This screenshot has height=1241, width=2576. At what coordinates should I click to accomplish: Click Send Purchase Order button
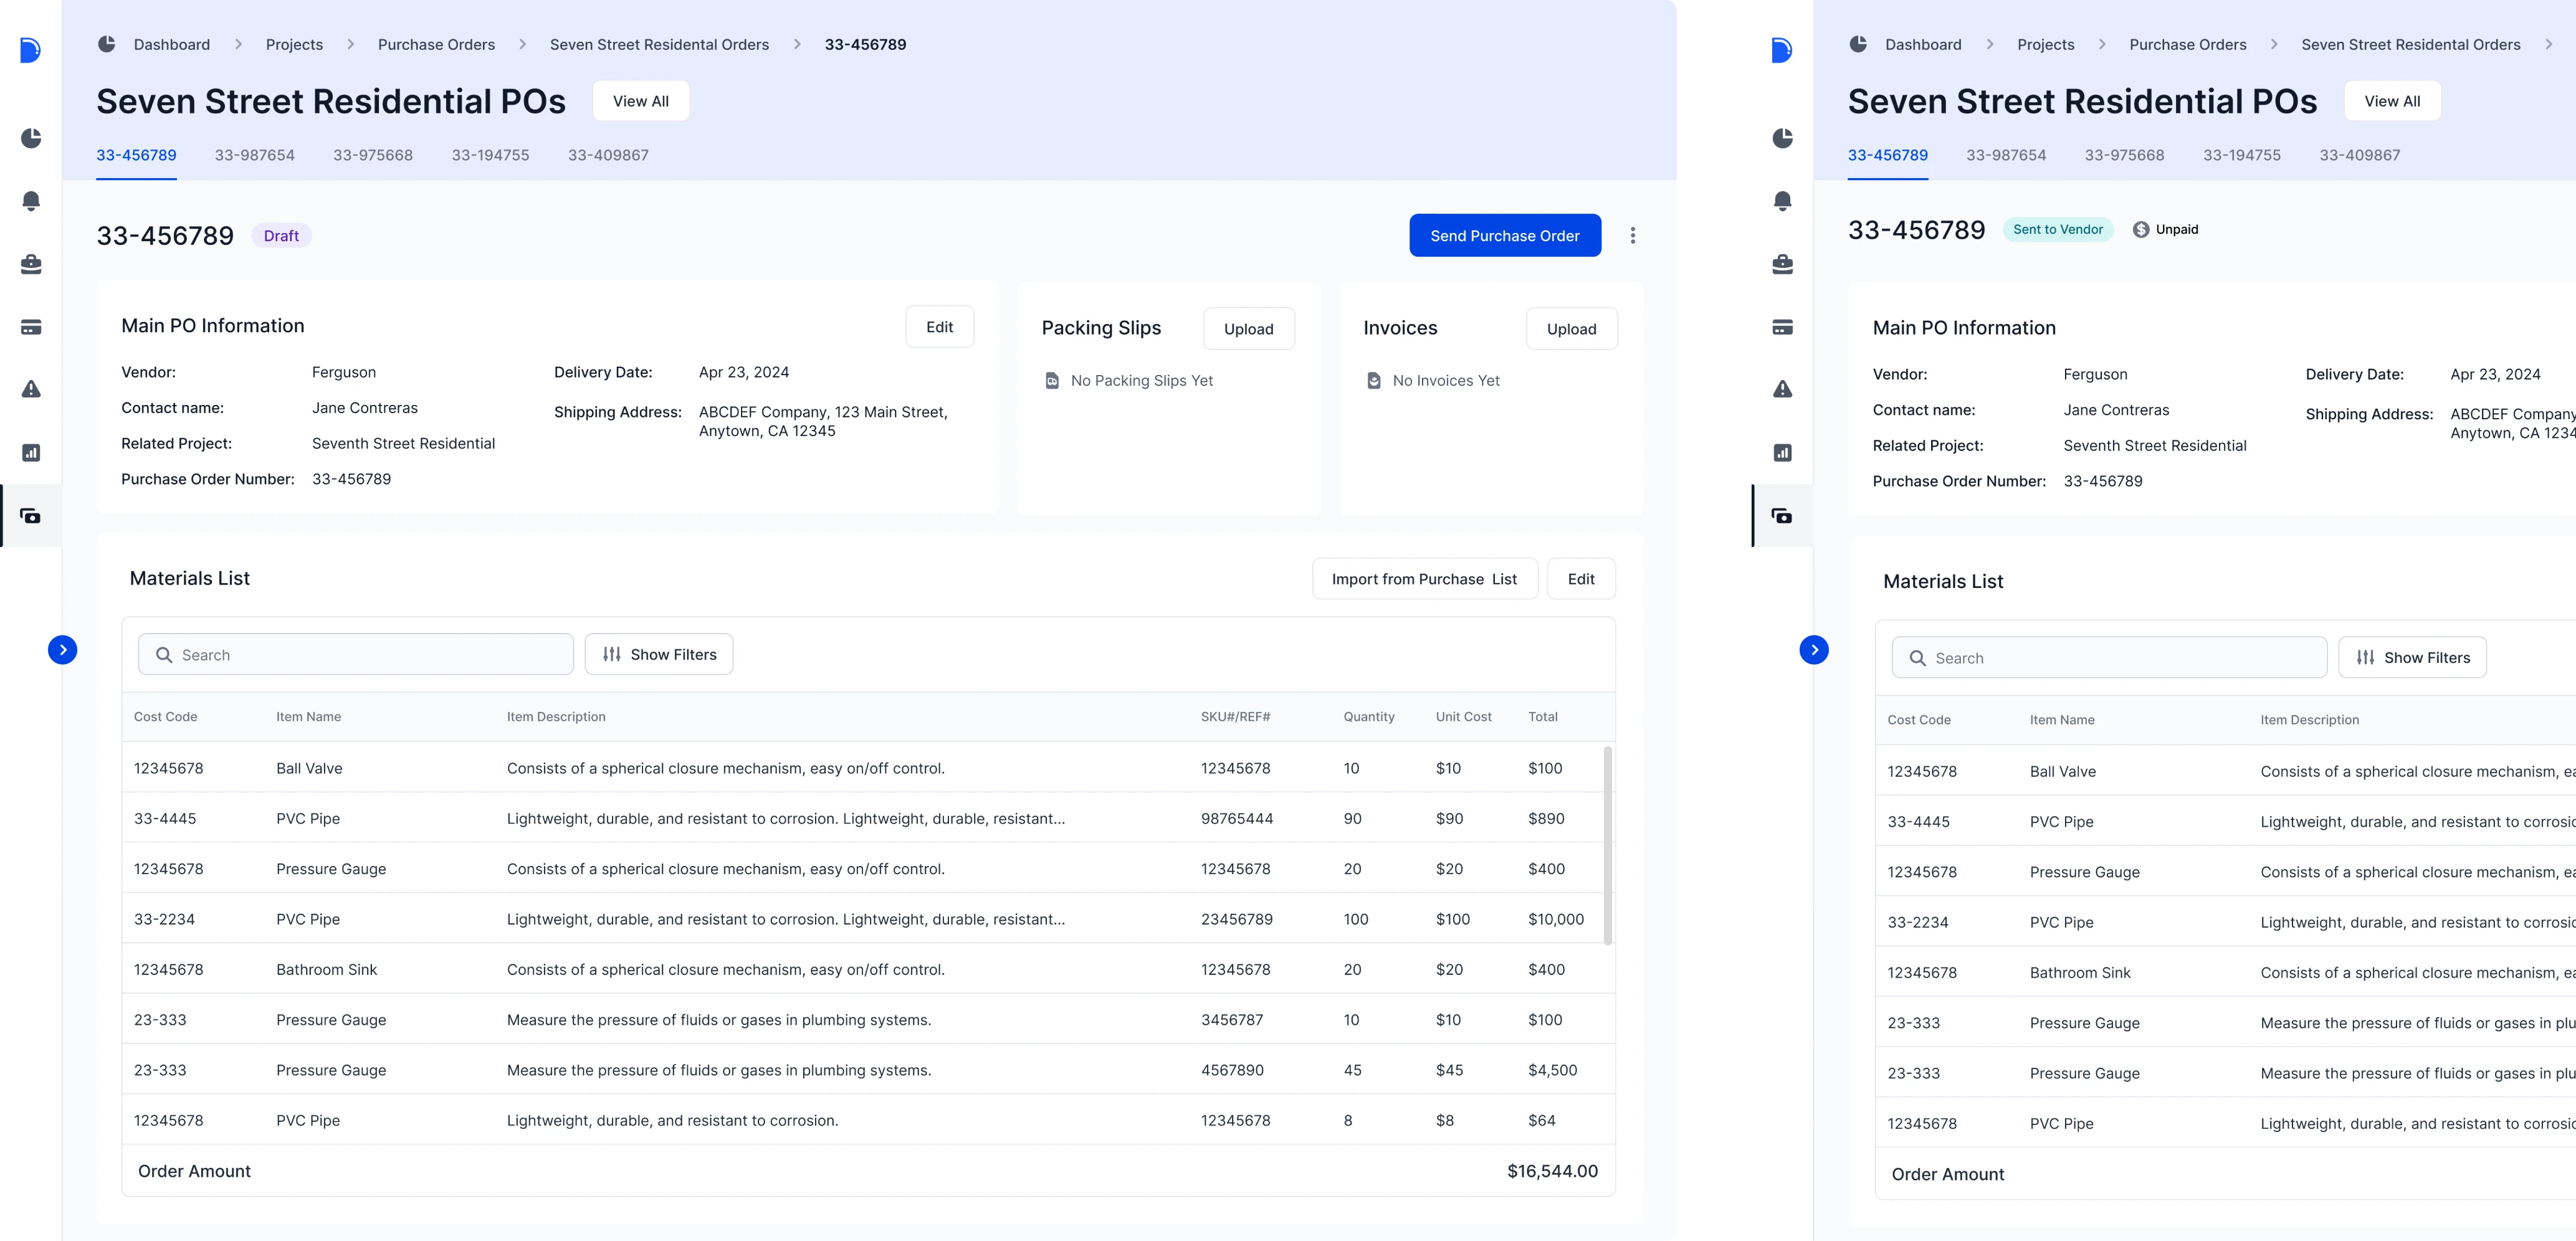pos(1504,236)
